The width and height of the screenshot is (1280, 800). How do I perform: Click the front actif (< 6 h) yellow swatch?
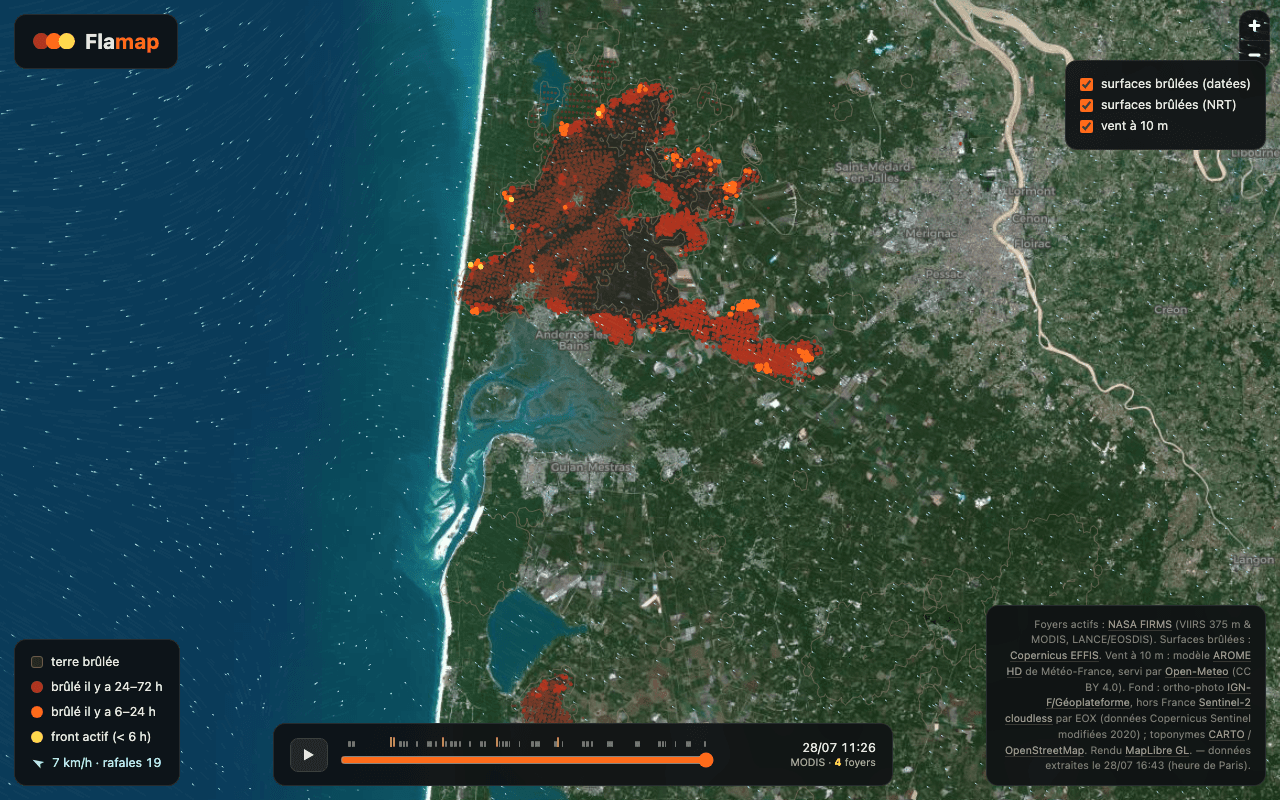(37, 737)
